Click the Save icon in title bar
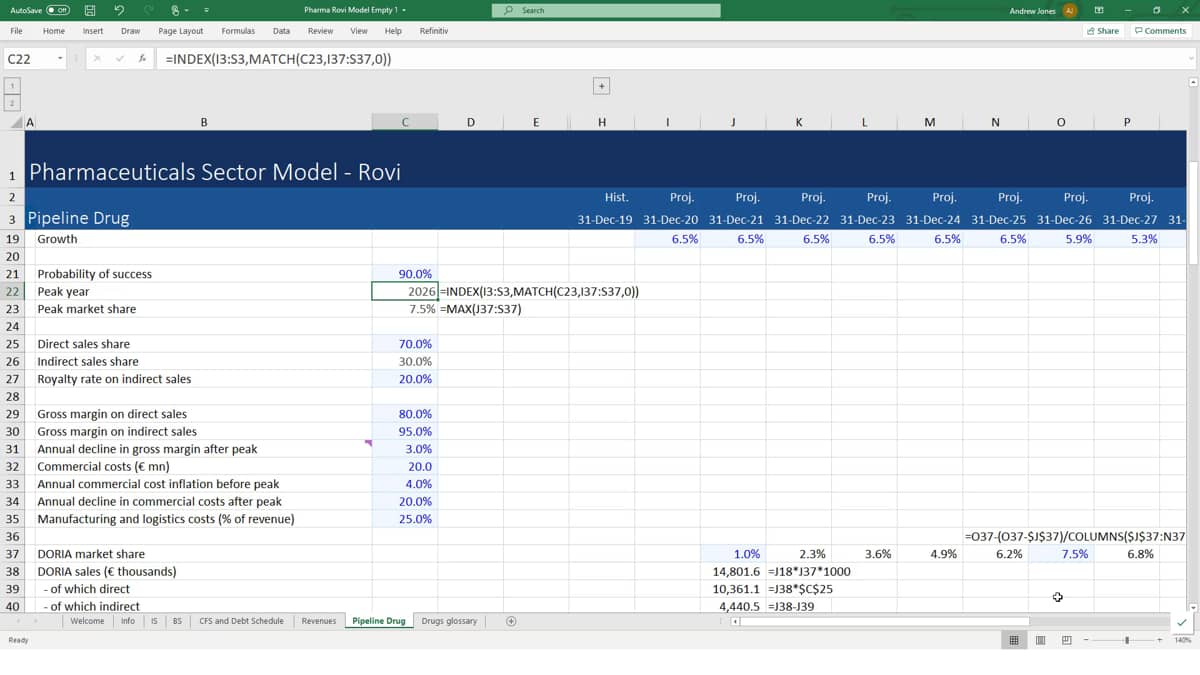The width and height of the screenshot is (1200, 675). (90, 10)
